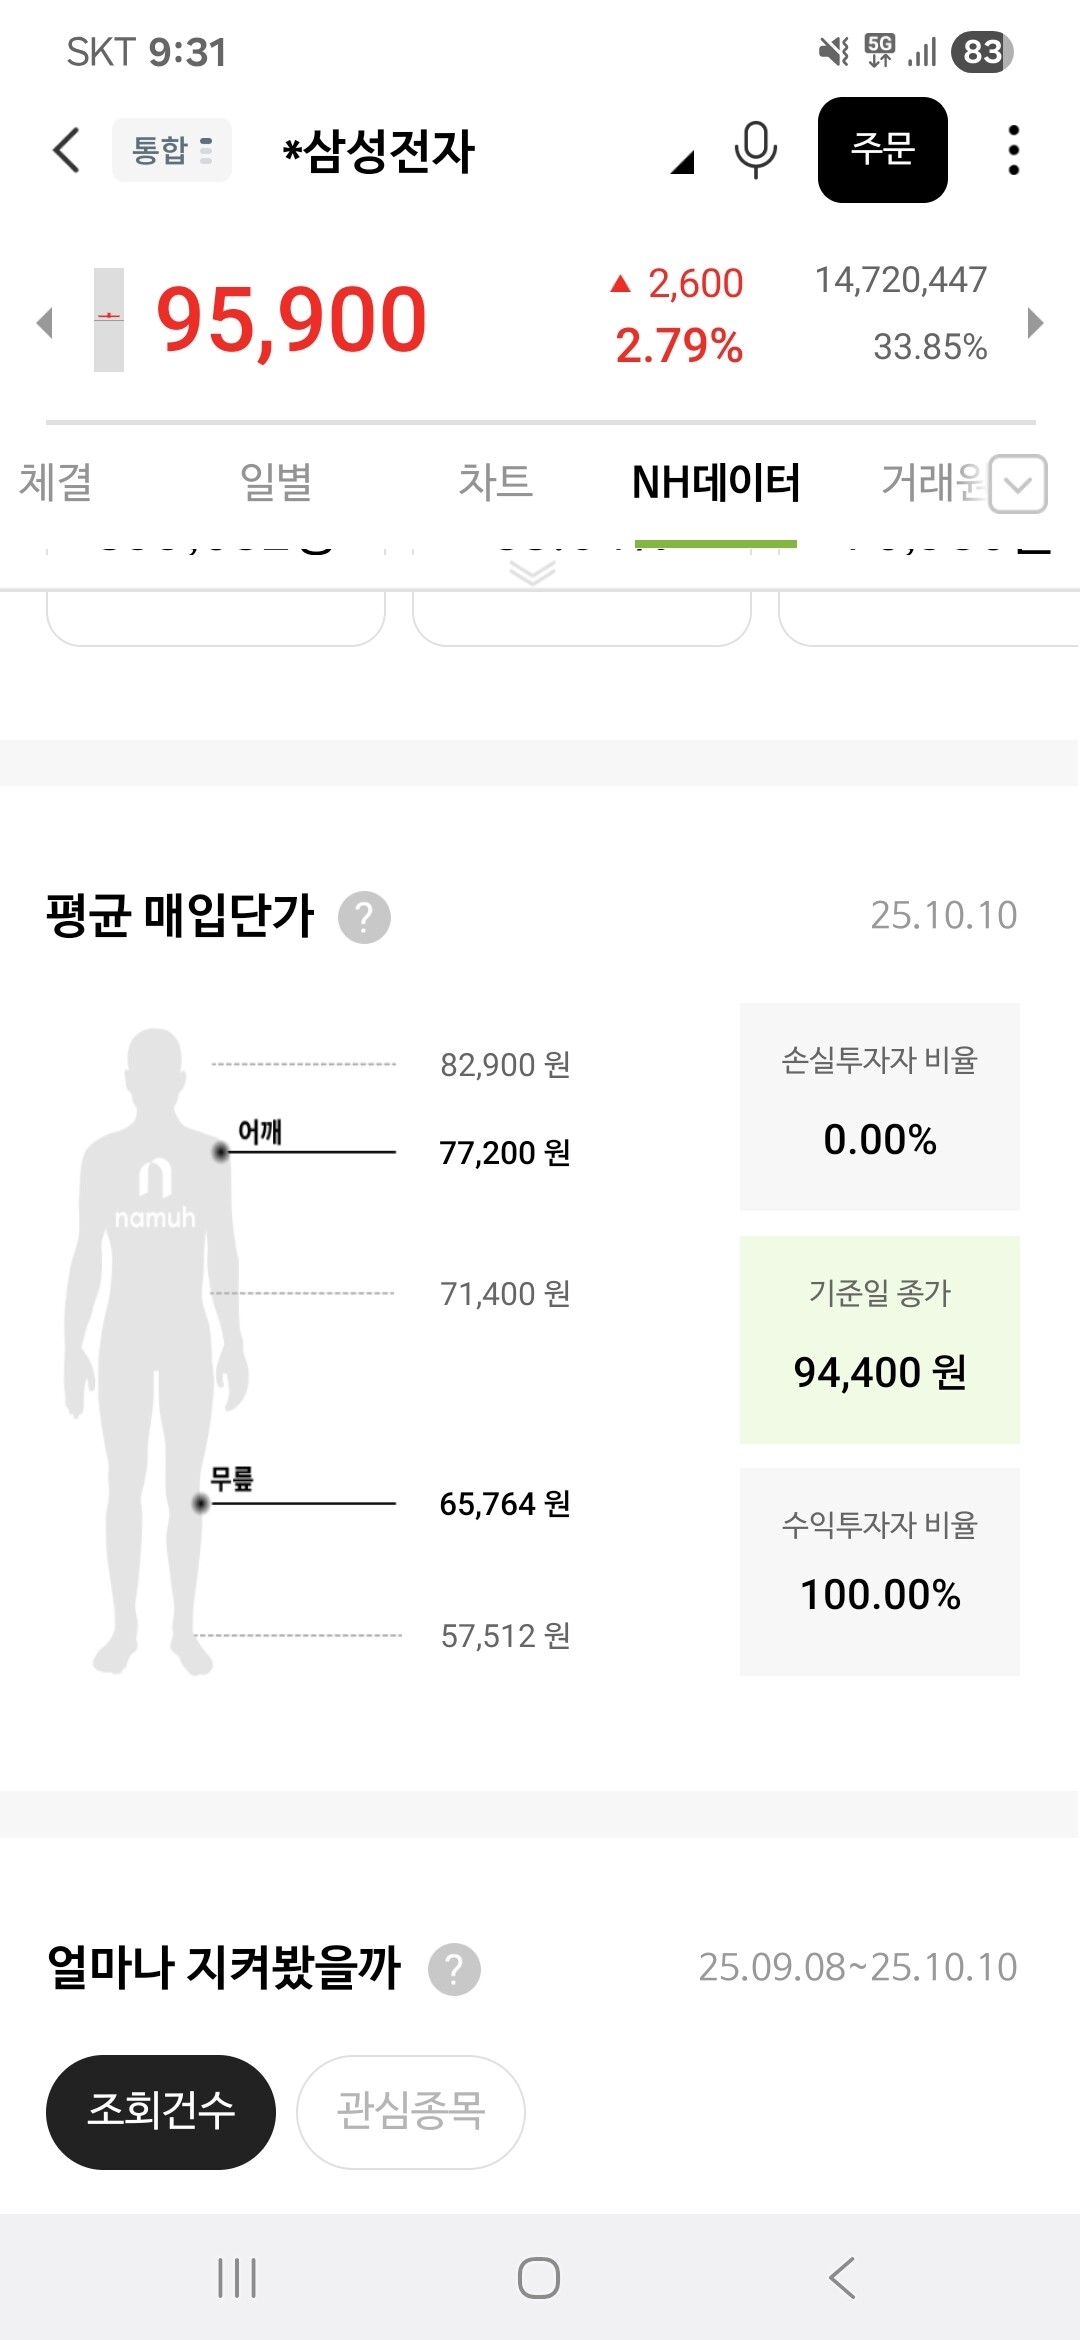This screenshot has width=1080, height=2340.
Task: Tap the help icon beside 얼마나 지켜봤을까
Action: point(454,1969)
